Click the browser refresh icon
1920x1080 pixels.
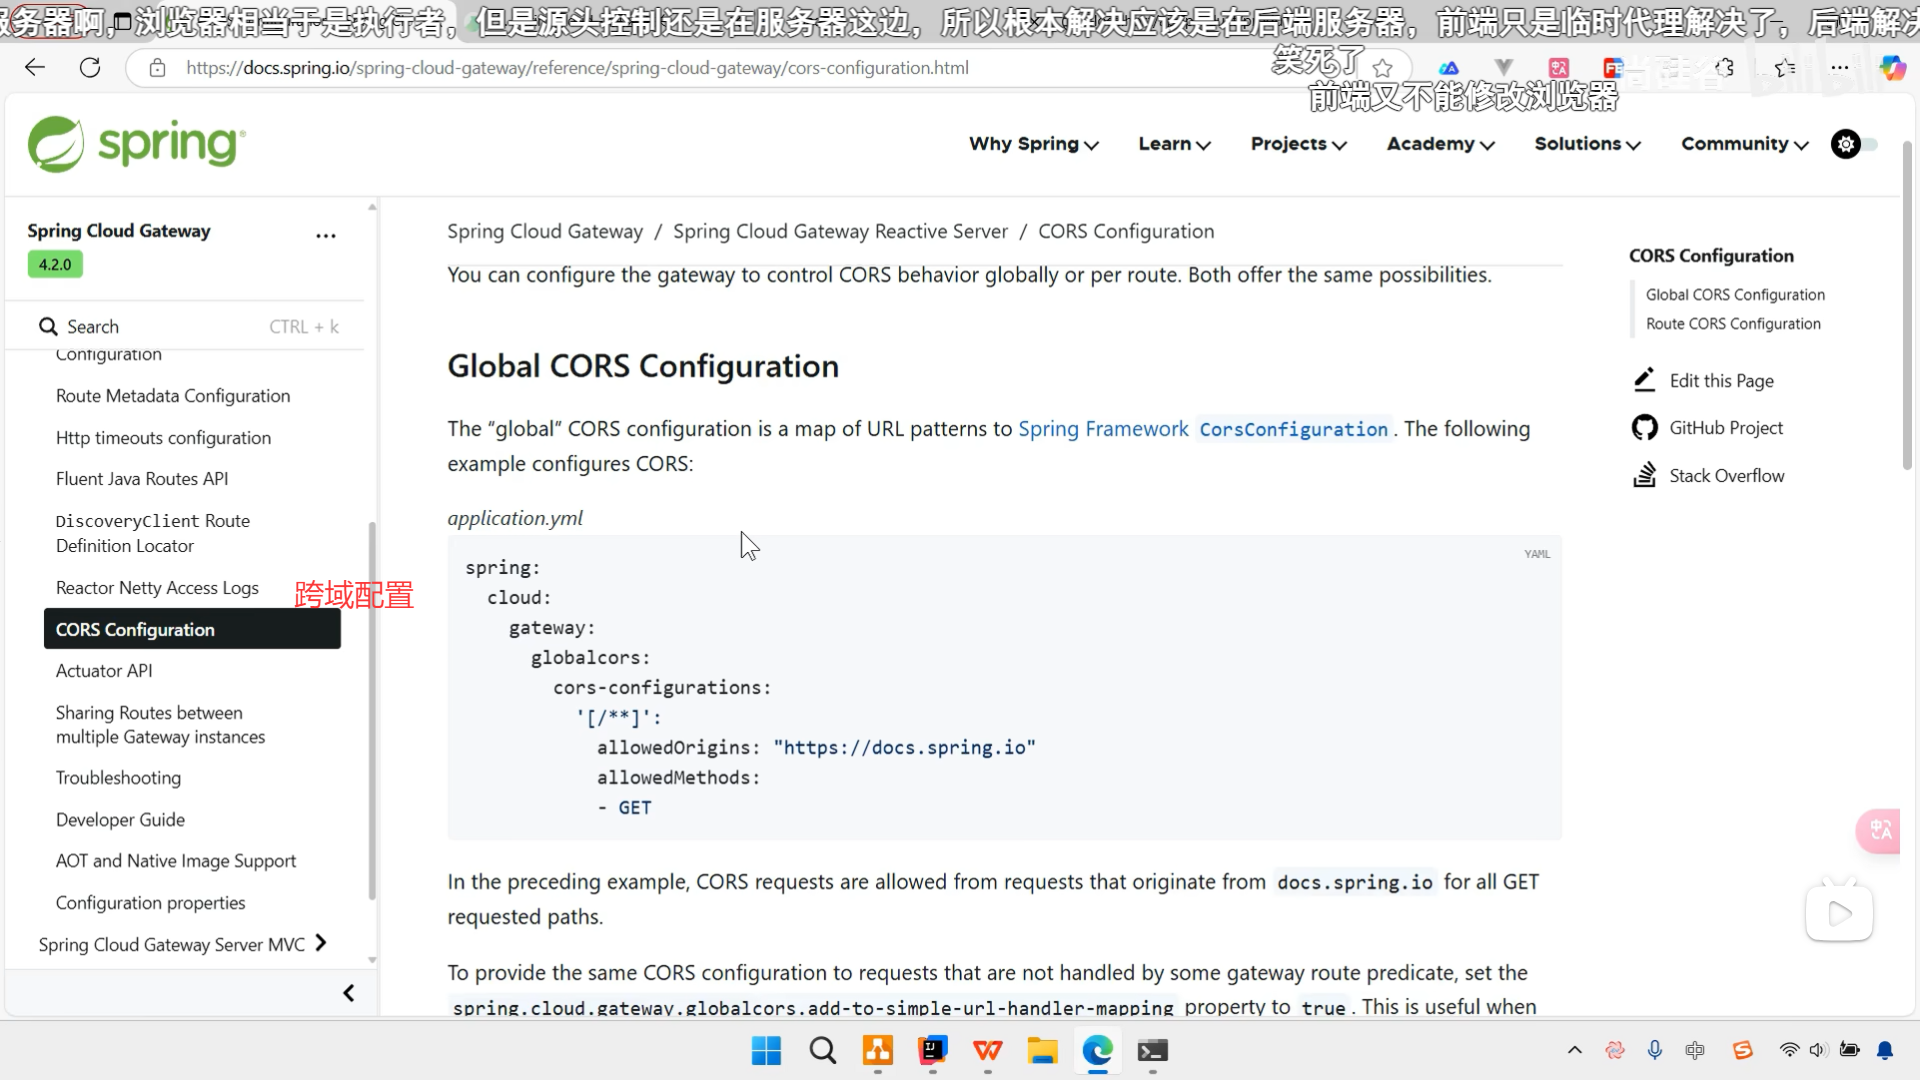(90, 68)
